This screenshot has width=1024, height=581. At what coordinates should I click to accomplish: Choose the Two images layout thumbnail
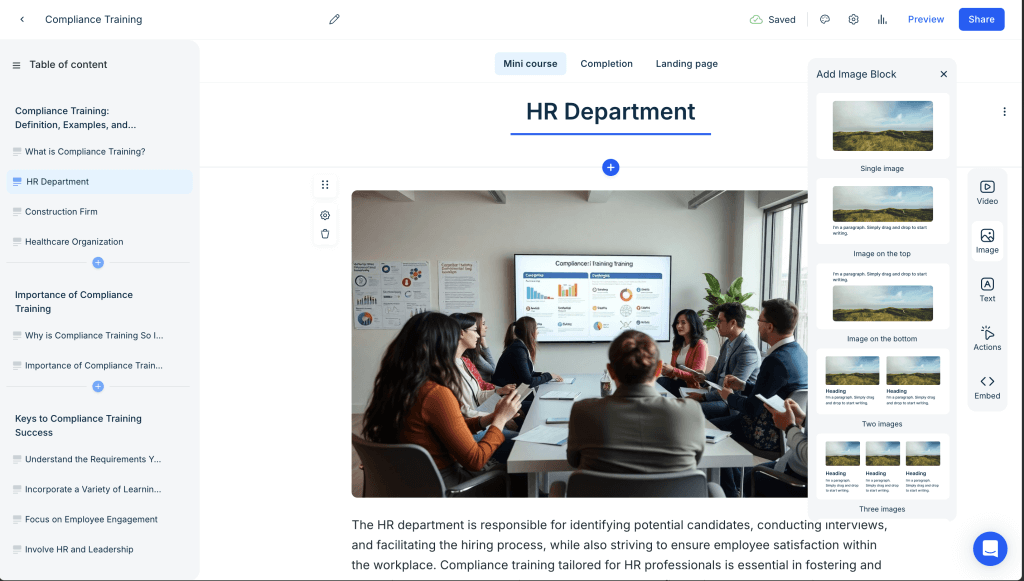point(882,381)
